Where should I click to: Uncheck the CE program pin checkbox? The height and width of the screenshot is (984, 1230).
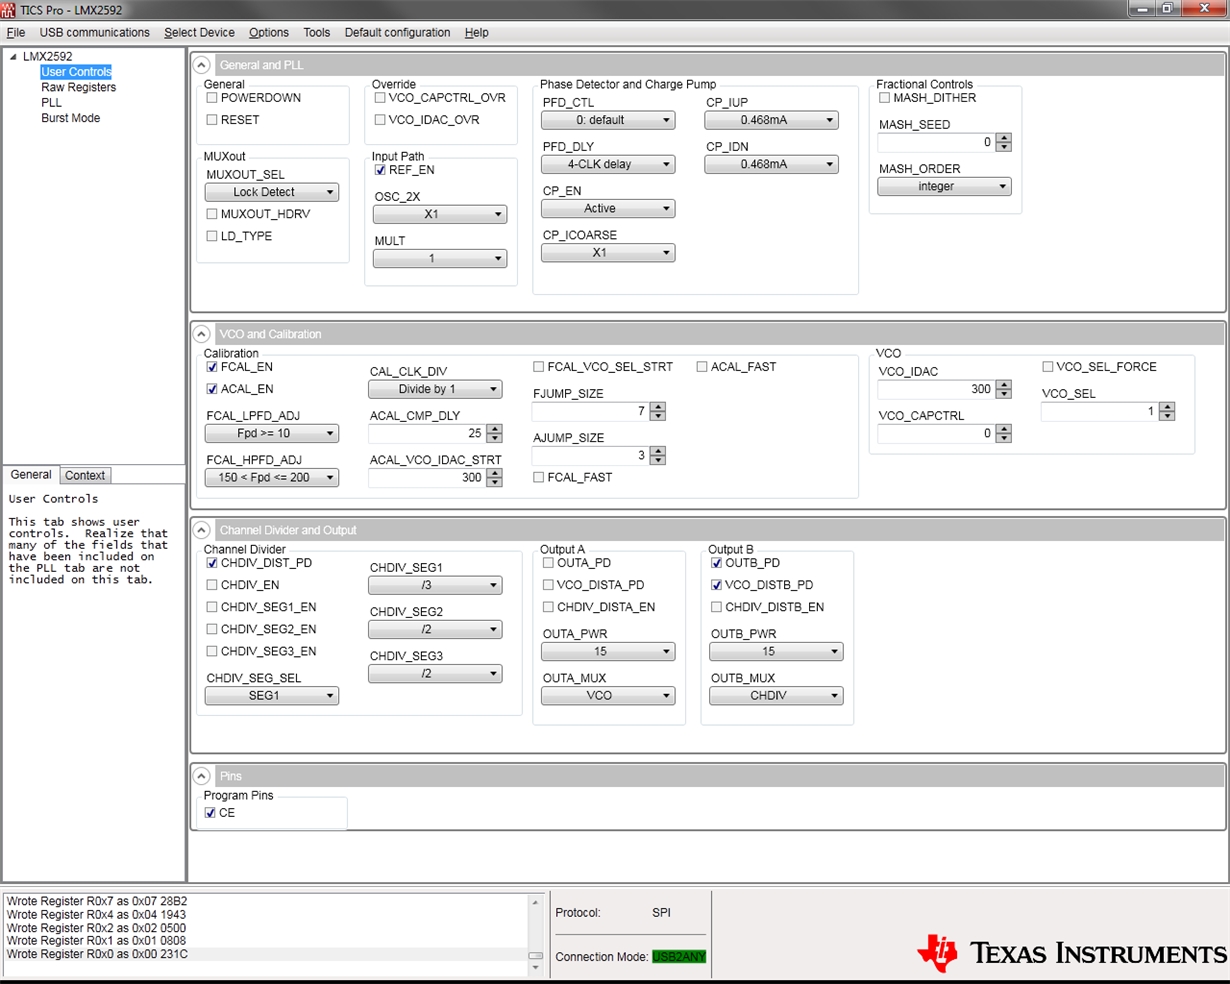coord(210,813)
